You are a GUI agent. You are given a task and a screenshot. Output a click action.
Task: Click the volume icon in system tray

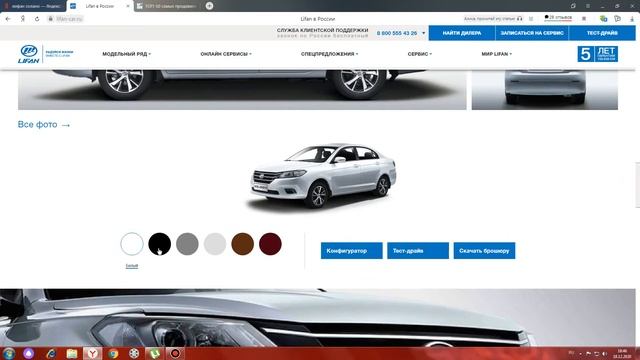604,353
